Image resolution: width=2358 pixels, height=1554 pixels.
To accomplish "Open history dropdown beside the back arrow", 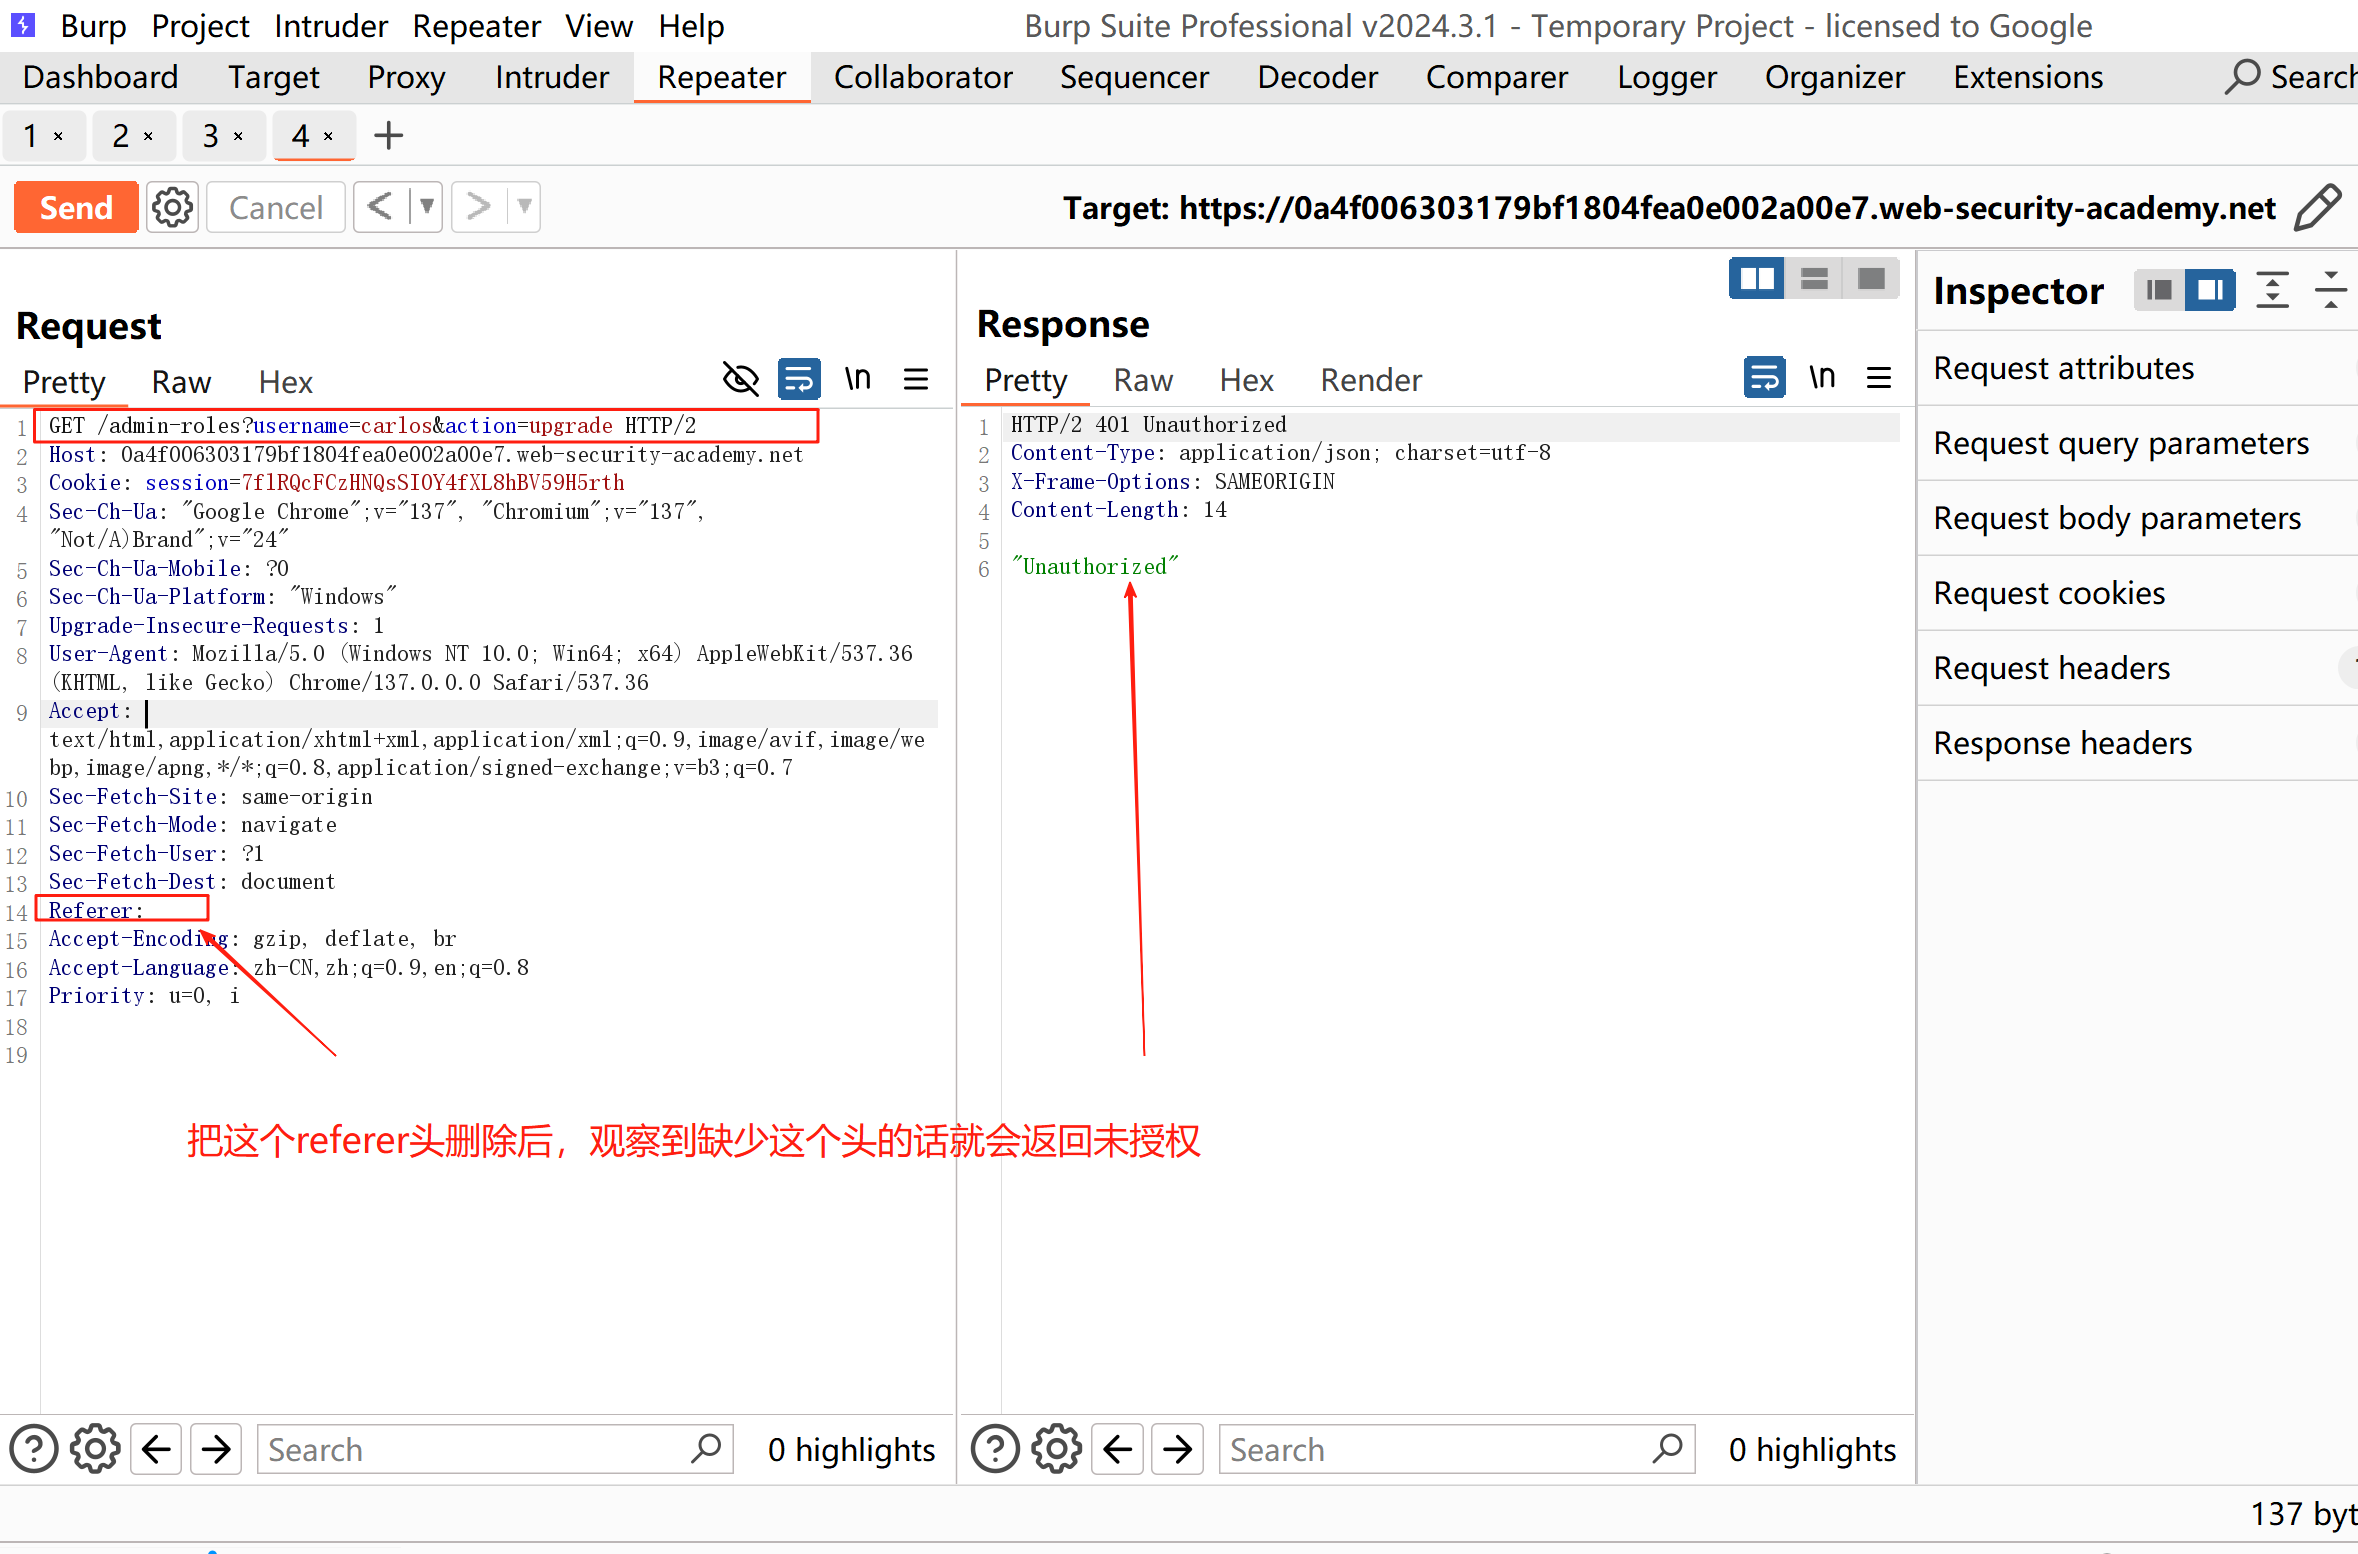I will coord(426,207).
